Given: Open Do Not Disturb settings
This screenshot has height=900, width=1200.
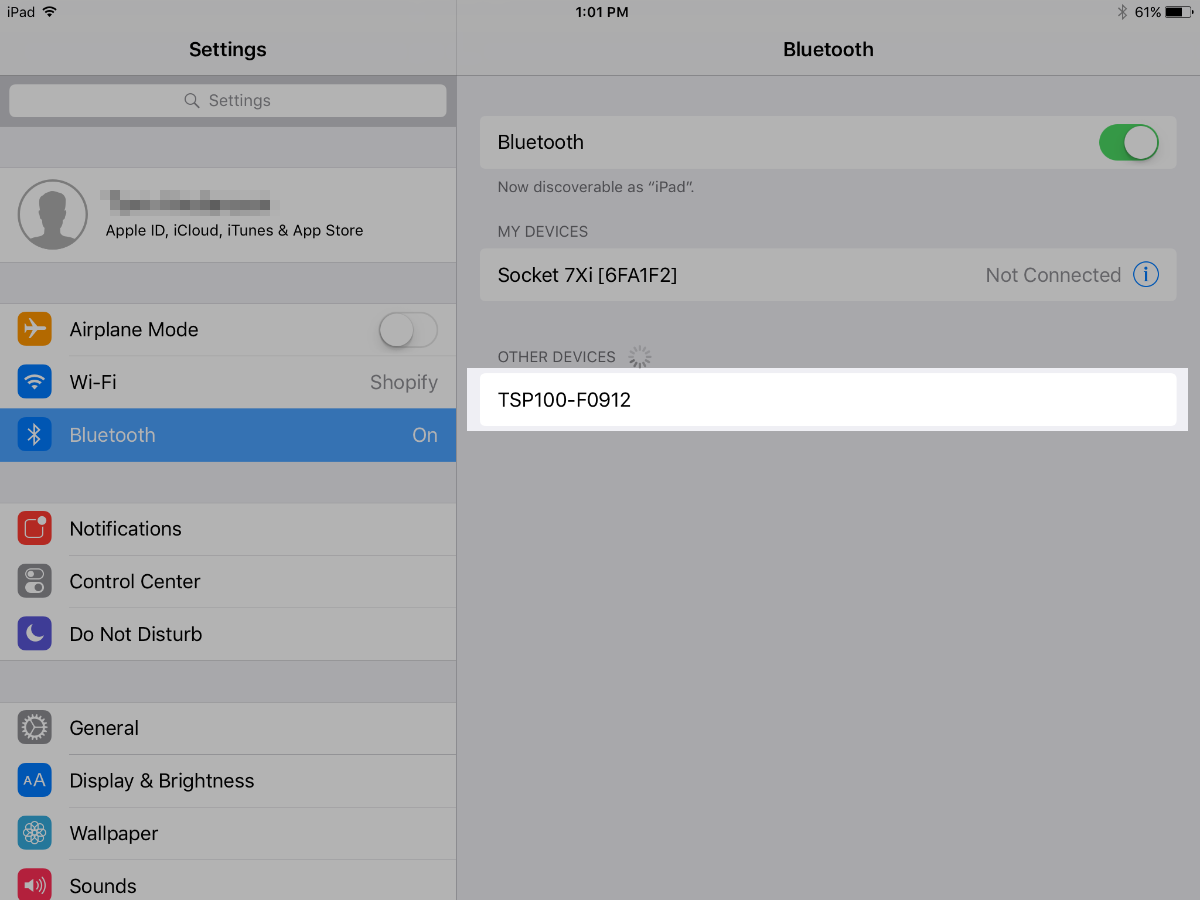Looking at the screenshot, I should pos(228,634).
